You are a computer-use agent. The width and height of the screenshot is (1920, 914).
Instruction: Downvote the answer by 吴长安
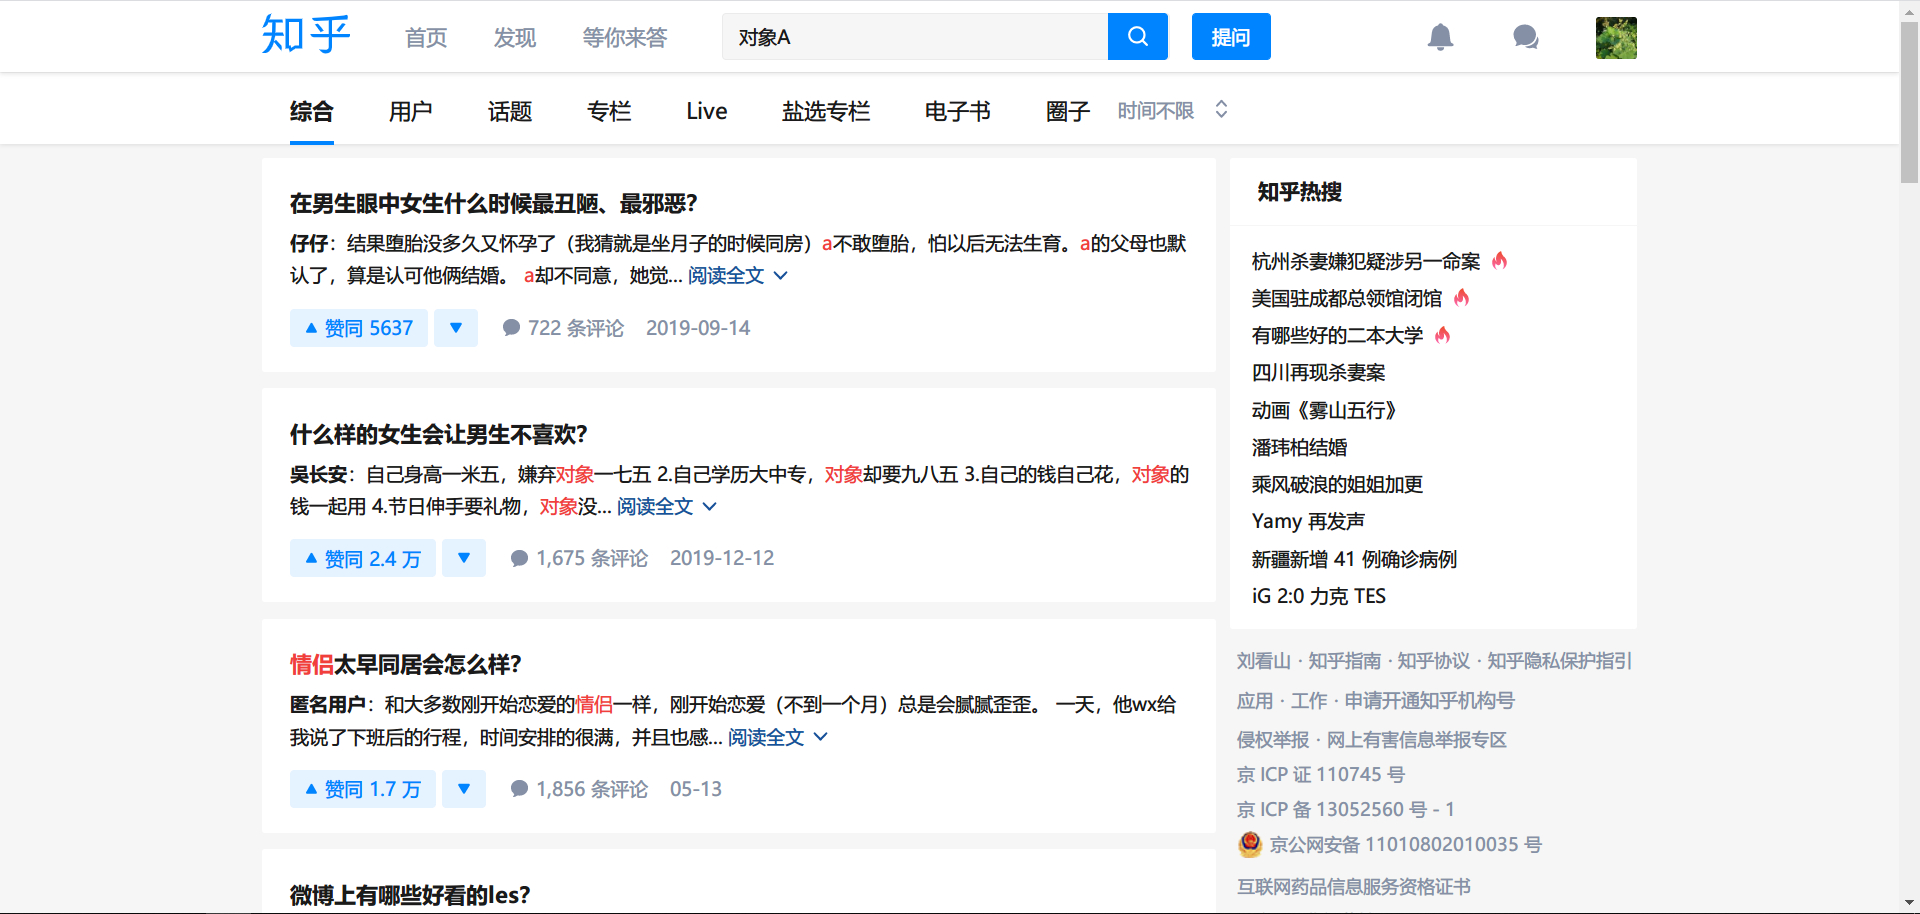pyautogui.click(x=464, y=558)
